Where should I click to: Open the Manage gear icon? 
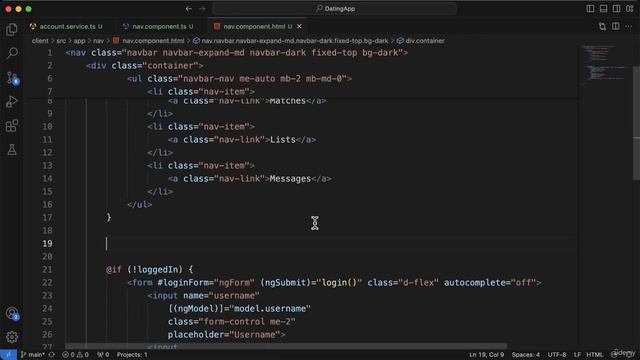[12, 337]
